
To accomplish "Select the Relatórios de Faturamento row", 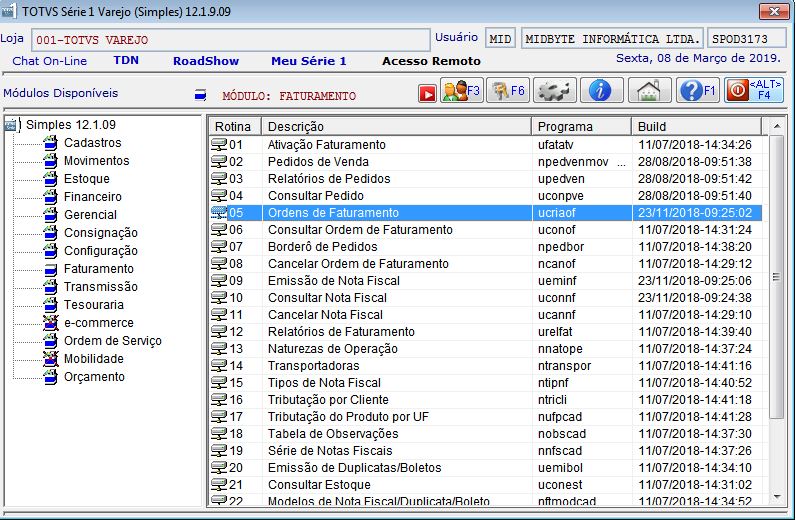I will pos(485,332).
